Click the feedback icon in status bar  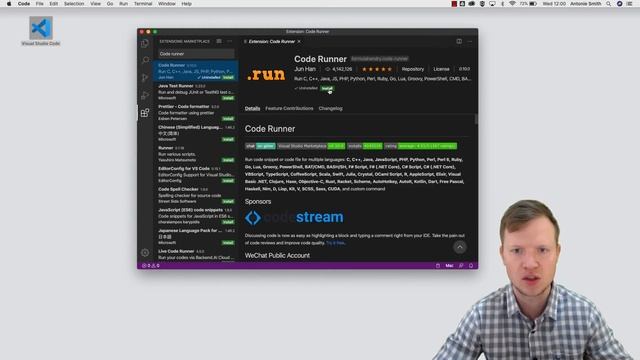coord(461,266)
